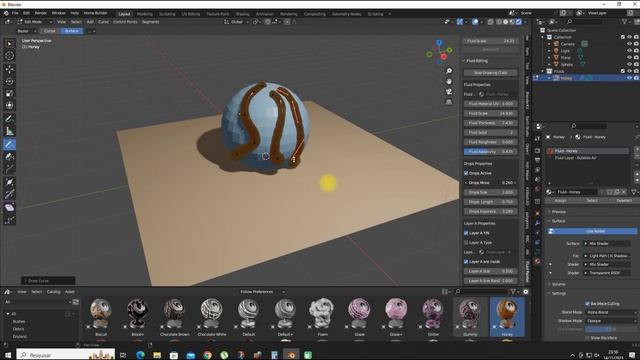Switch to the Modeling workspace tab

point(144,14)
